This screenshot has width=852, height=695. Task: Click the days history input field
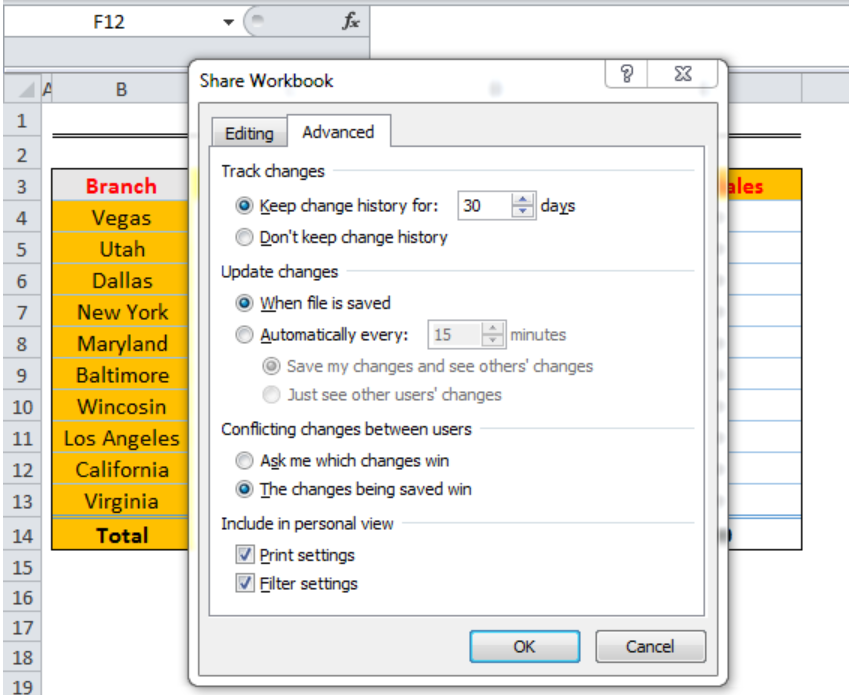click(x=485, y=205)
